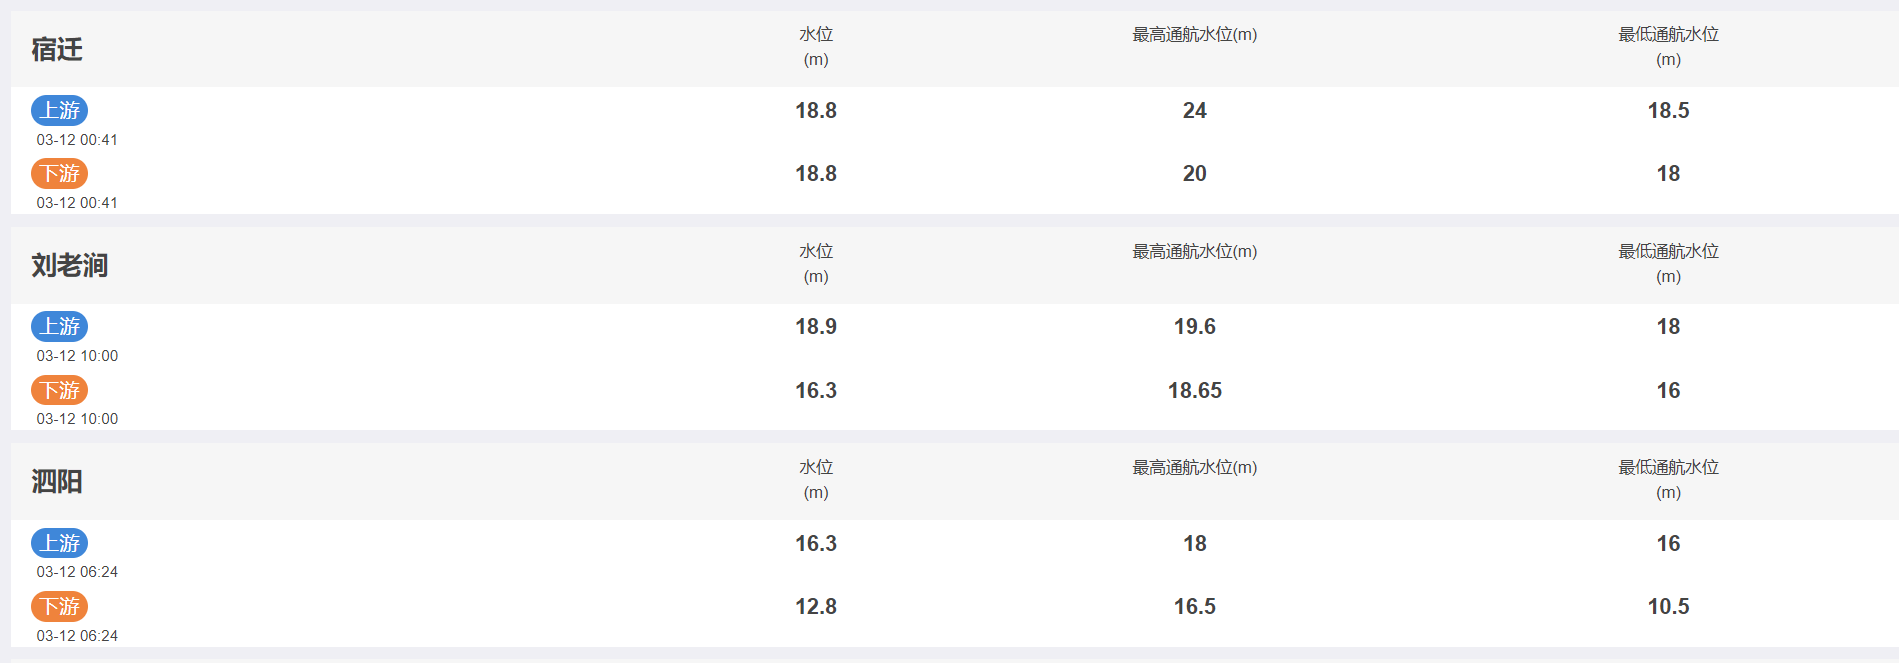Click the 刘老涧 downstream timestamp 03-12 10:00

(77, 419)
